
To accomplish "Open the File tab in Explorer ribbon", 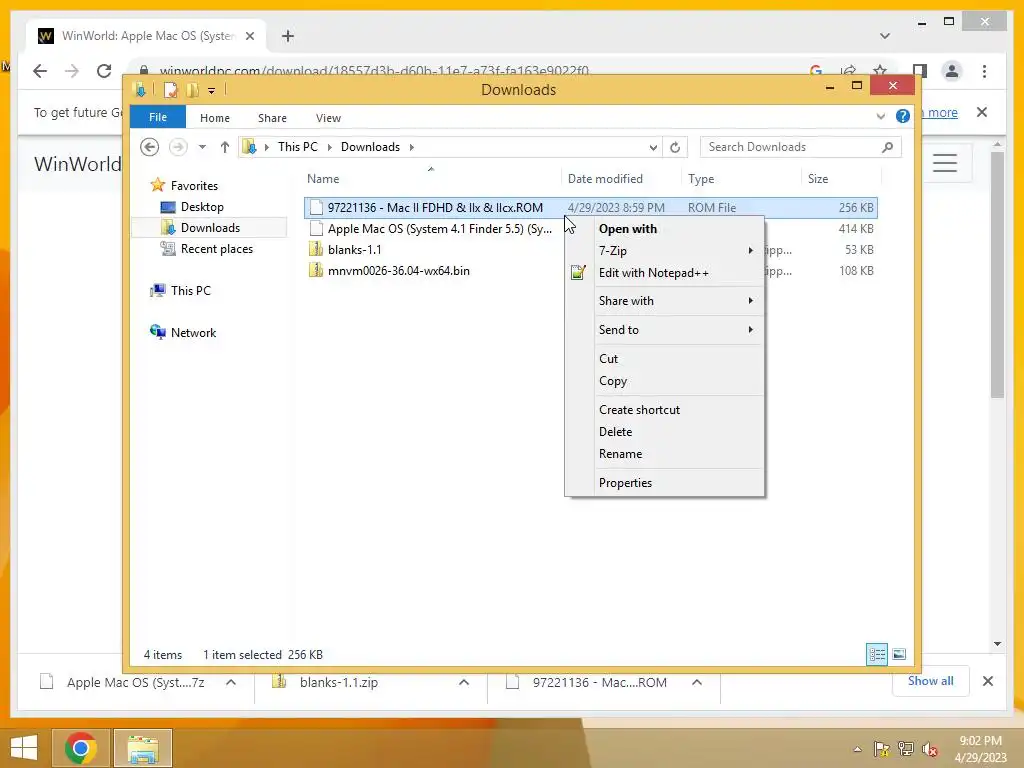I will tap(158, 117).
